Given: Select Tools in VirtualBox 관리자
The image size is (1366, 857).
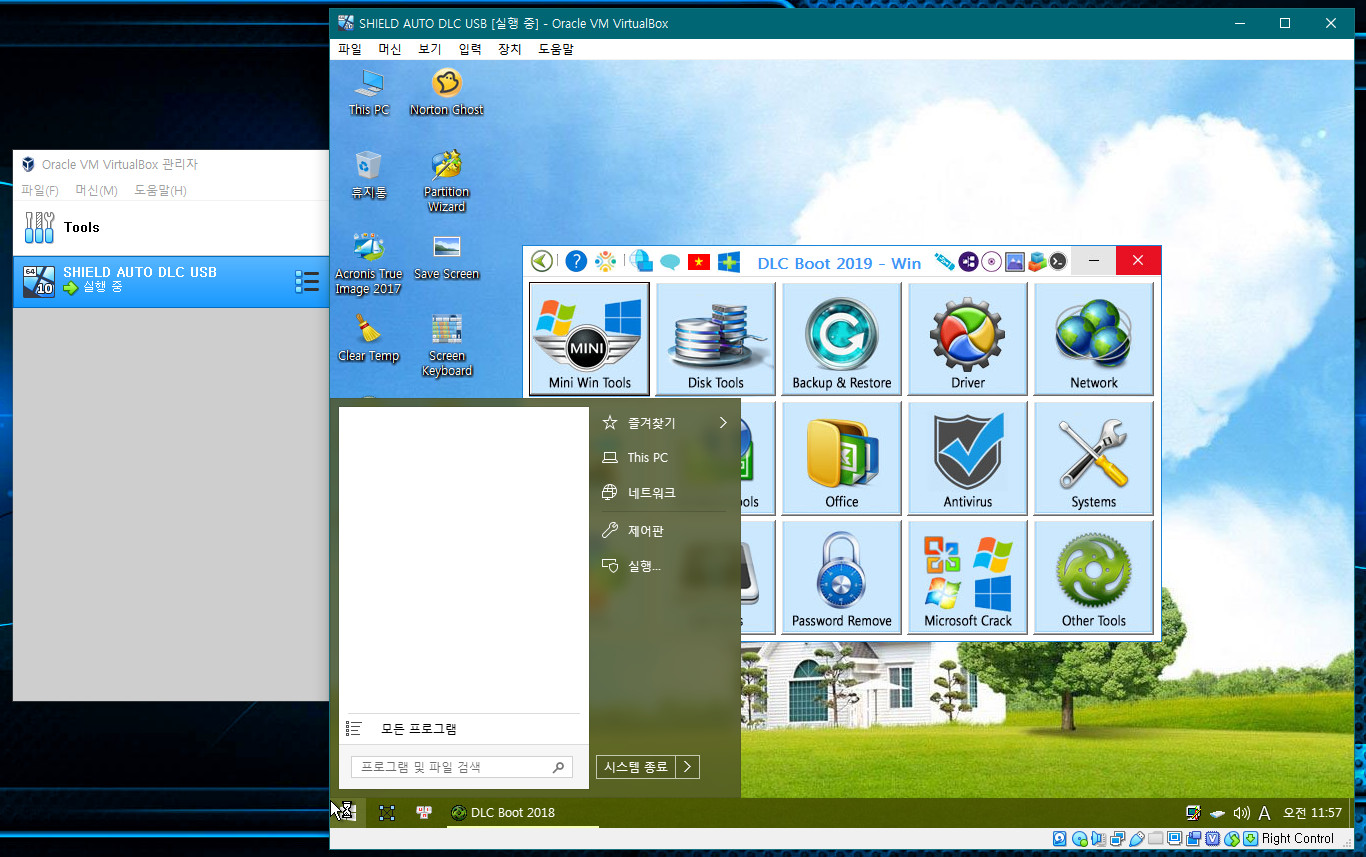Looking at the screenshot, I should (x=171, y=228).
